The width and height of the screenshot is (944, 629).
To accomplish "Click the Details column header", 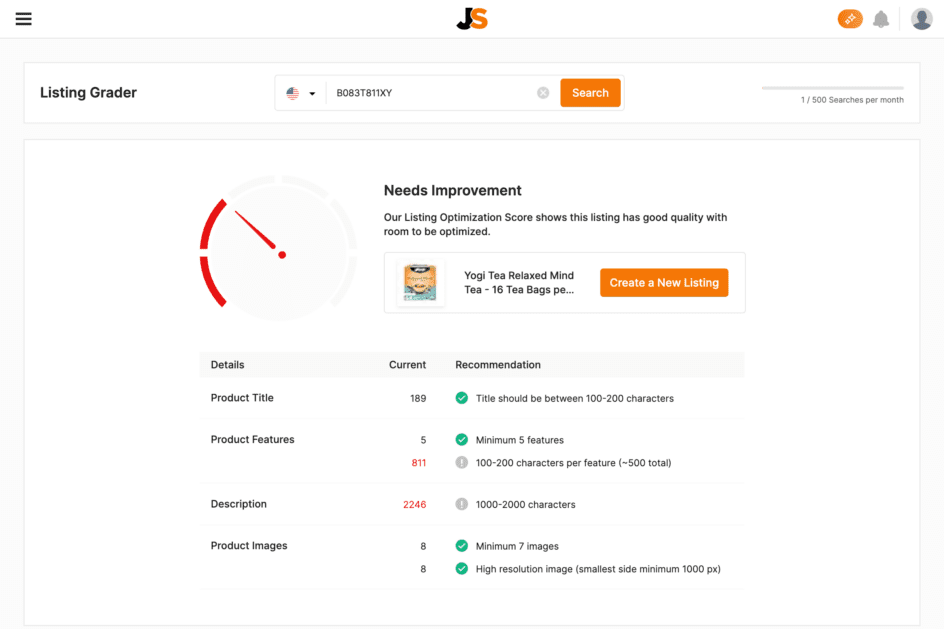I will coord(228,365).
